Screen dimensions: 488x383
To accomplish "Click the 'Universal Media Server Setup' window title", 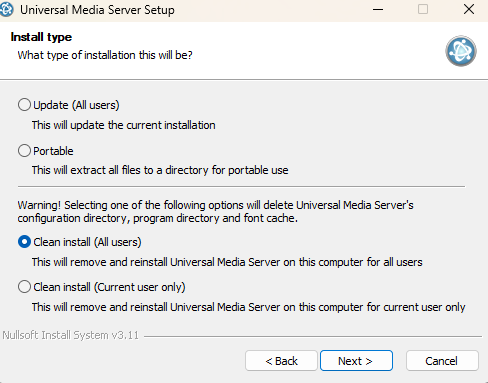I will pyautogui.click(x=97, y=10).
